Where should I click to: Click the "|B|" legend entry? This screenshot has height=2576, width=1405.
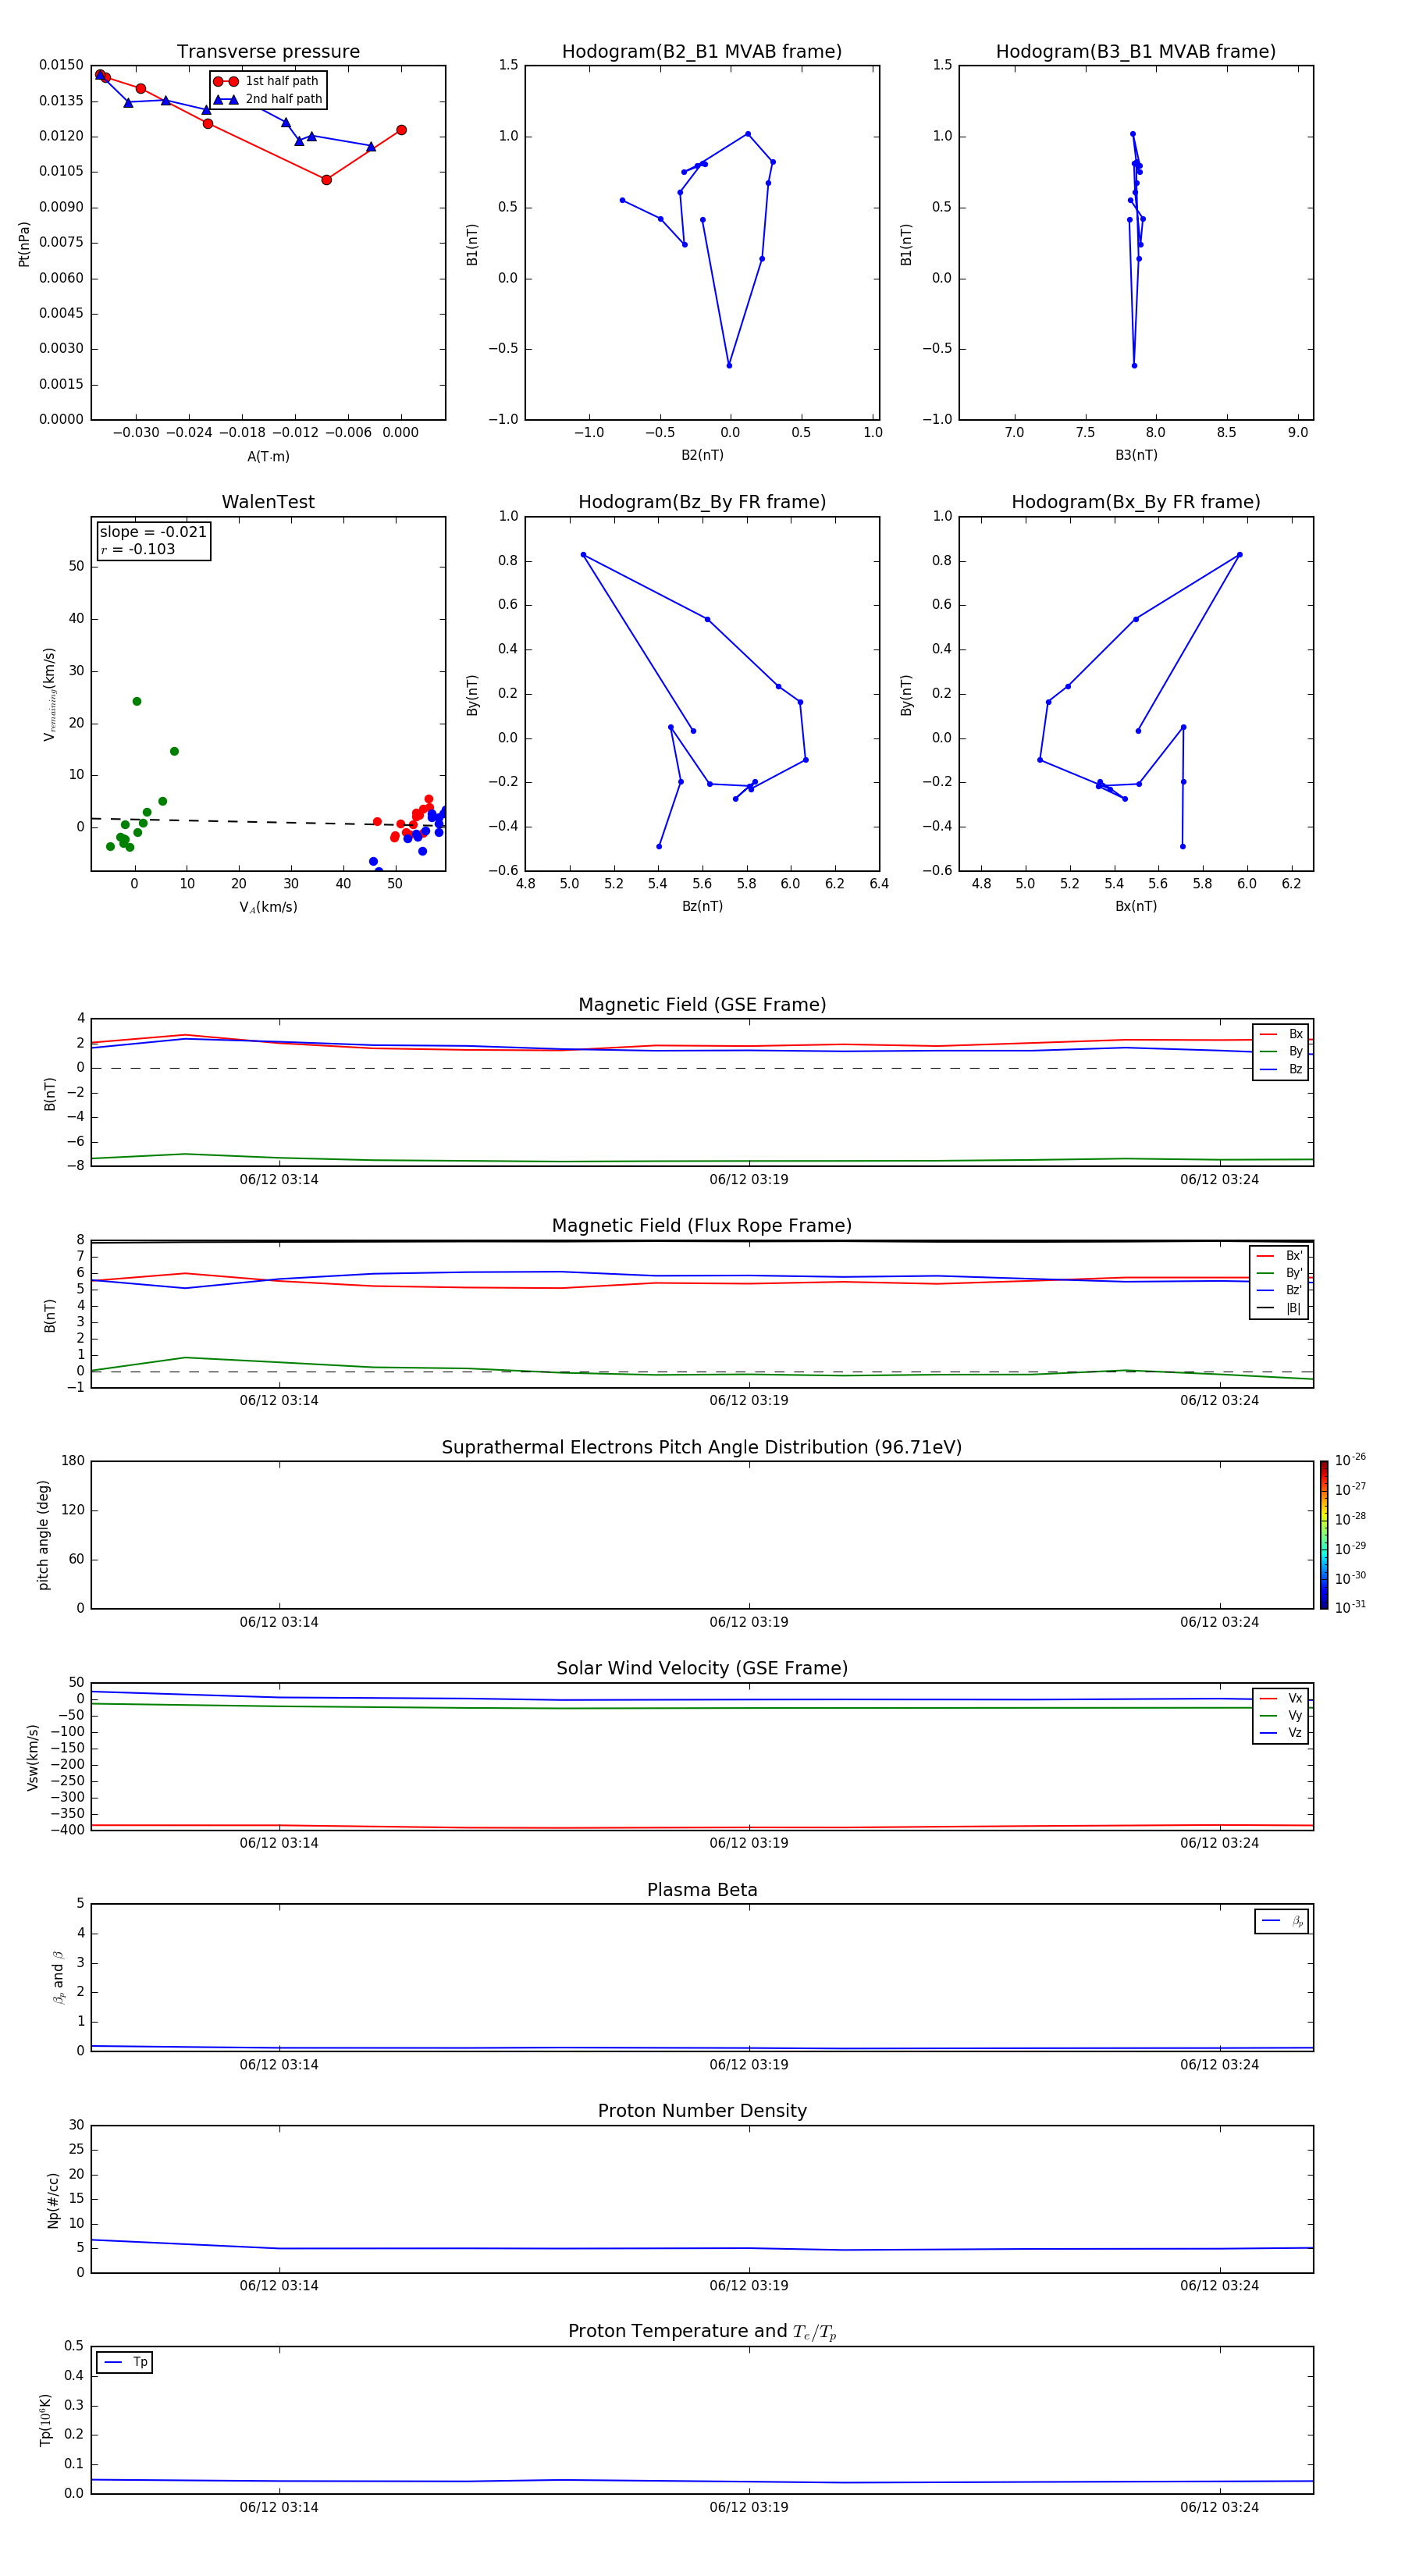coord(1279,1308)
